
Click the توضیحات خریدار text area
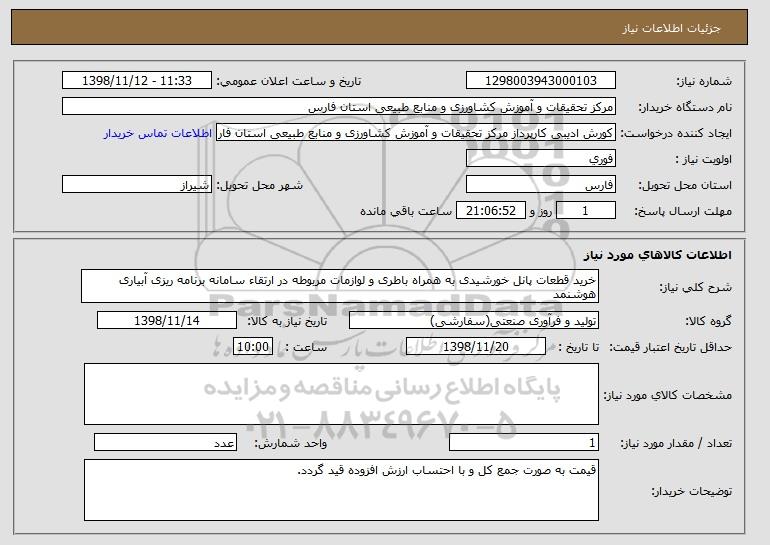(x=341, y=490)
